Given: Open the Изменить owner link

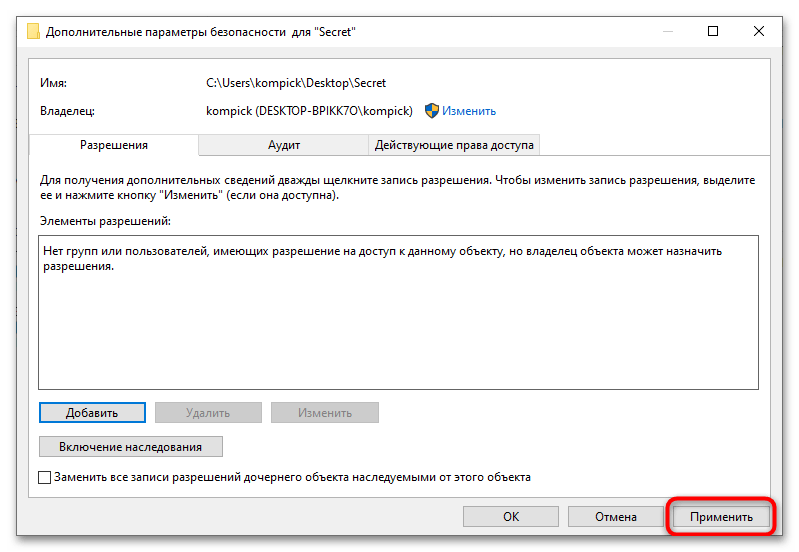Looking at the screenshot, I should pos(469,111).
